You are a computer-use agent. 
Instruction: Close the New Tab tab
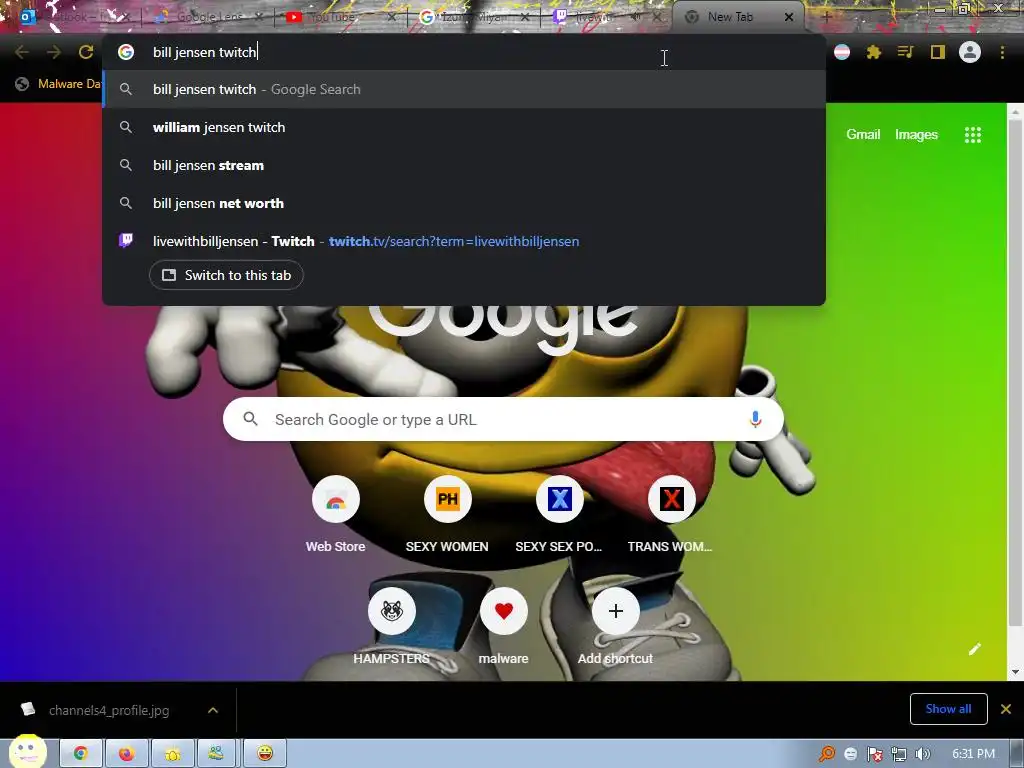coord(789,17)
